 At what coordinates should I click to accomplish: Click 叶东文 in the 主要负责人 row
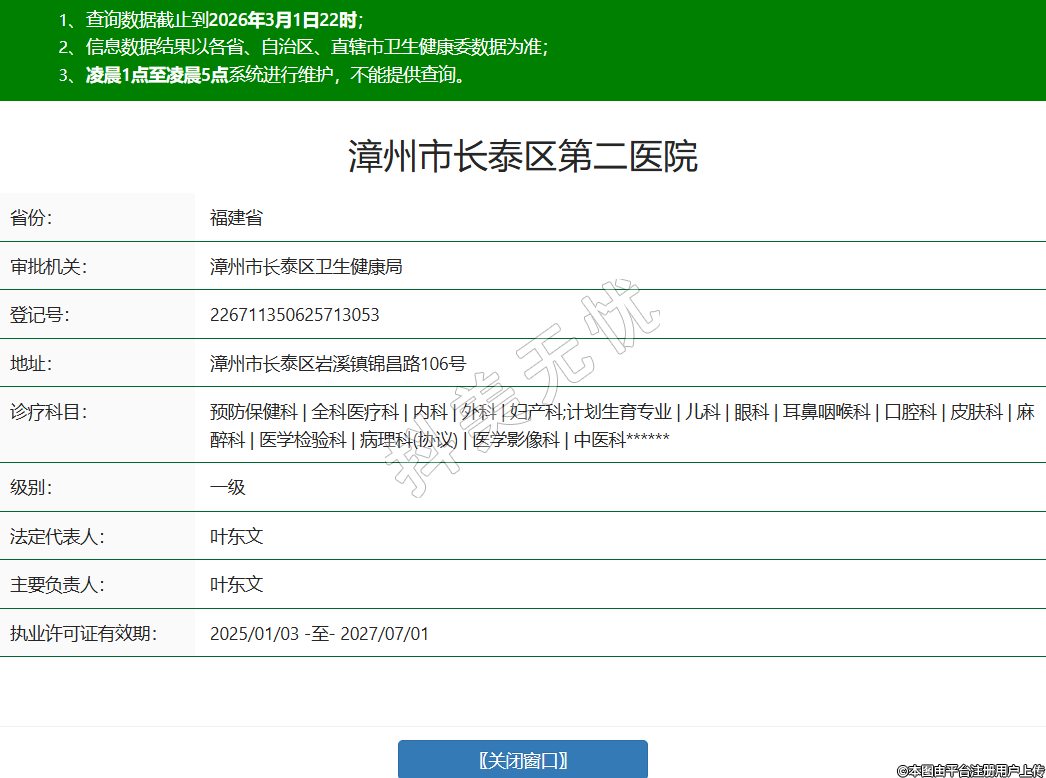pyautogui.click(x=236, y=584)
